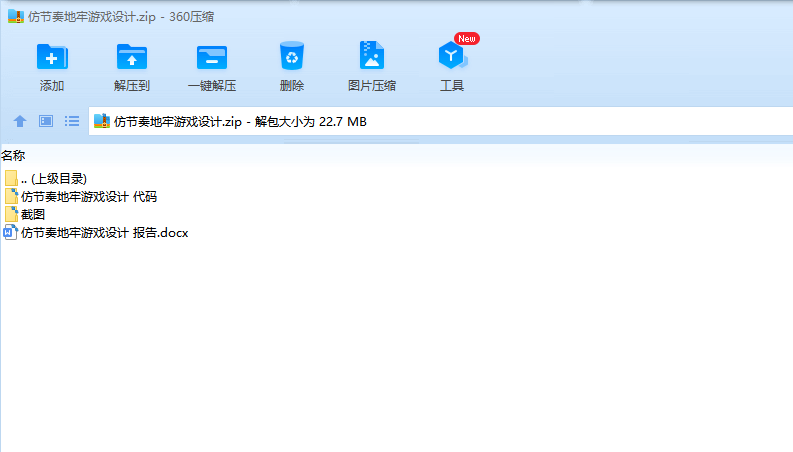
Task: Click the 360压缩 app icon in the title bar
Action: click(x=16, y=16)
